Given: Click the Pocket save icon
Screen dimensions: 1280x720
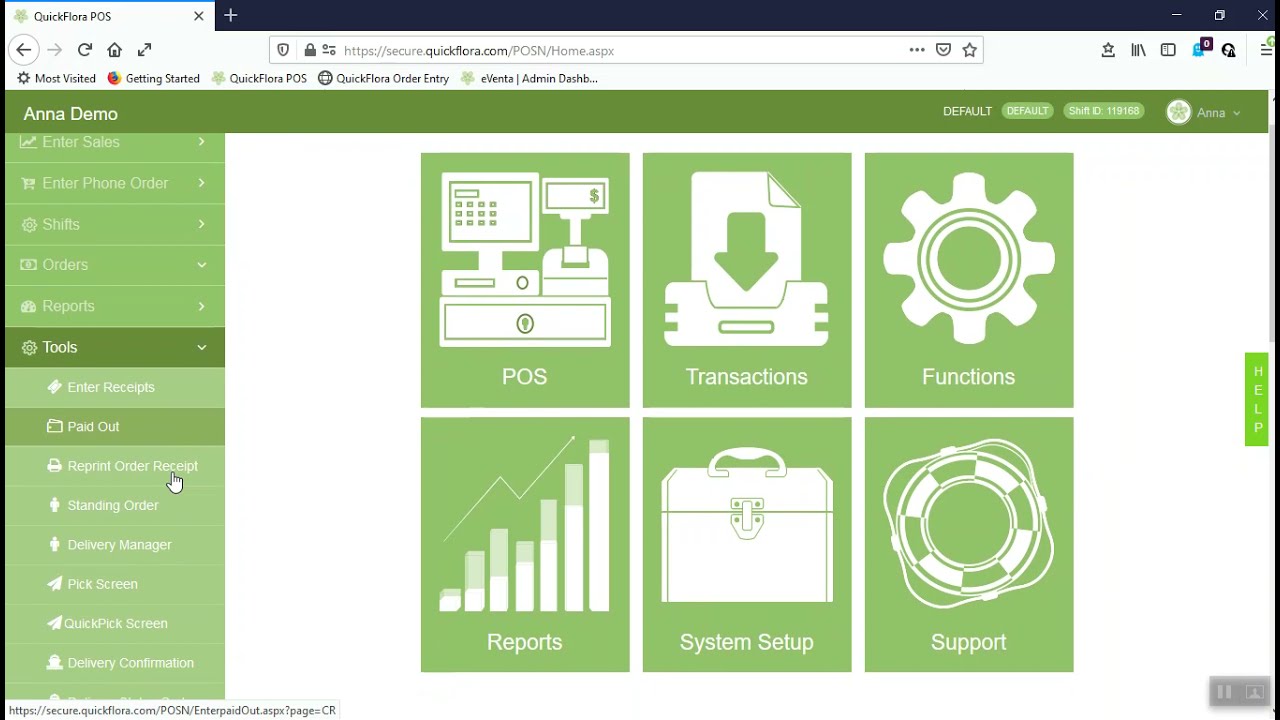Looking at the screenshot, I should click(x=943, y=50).
